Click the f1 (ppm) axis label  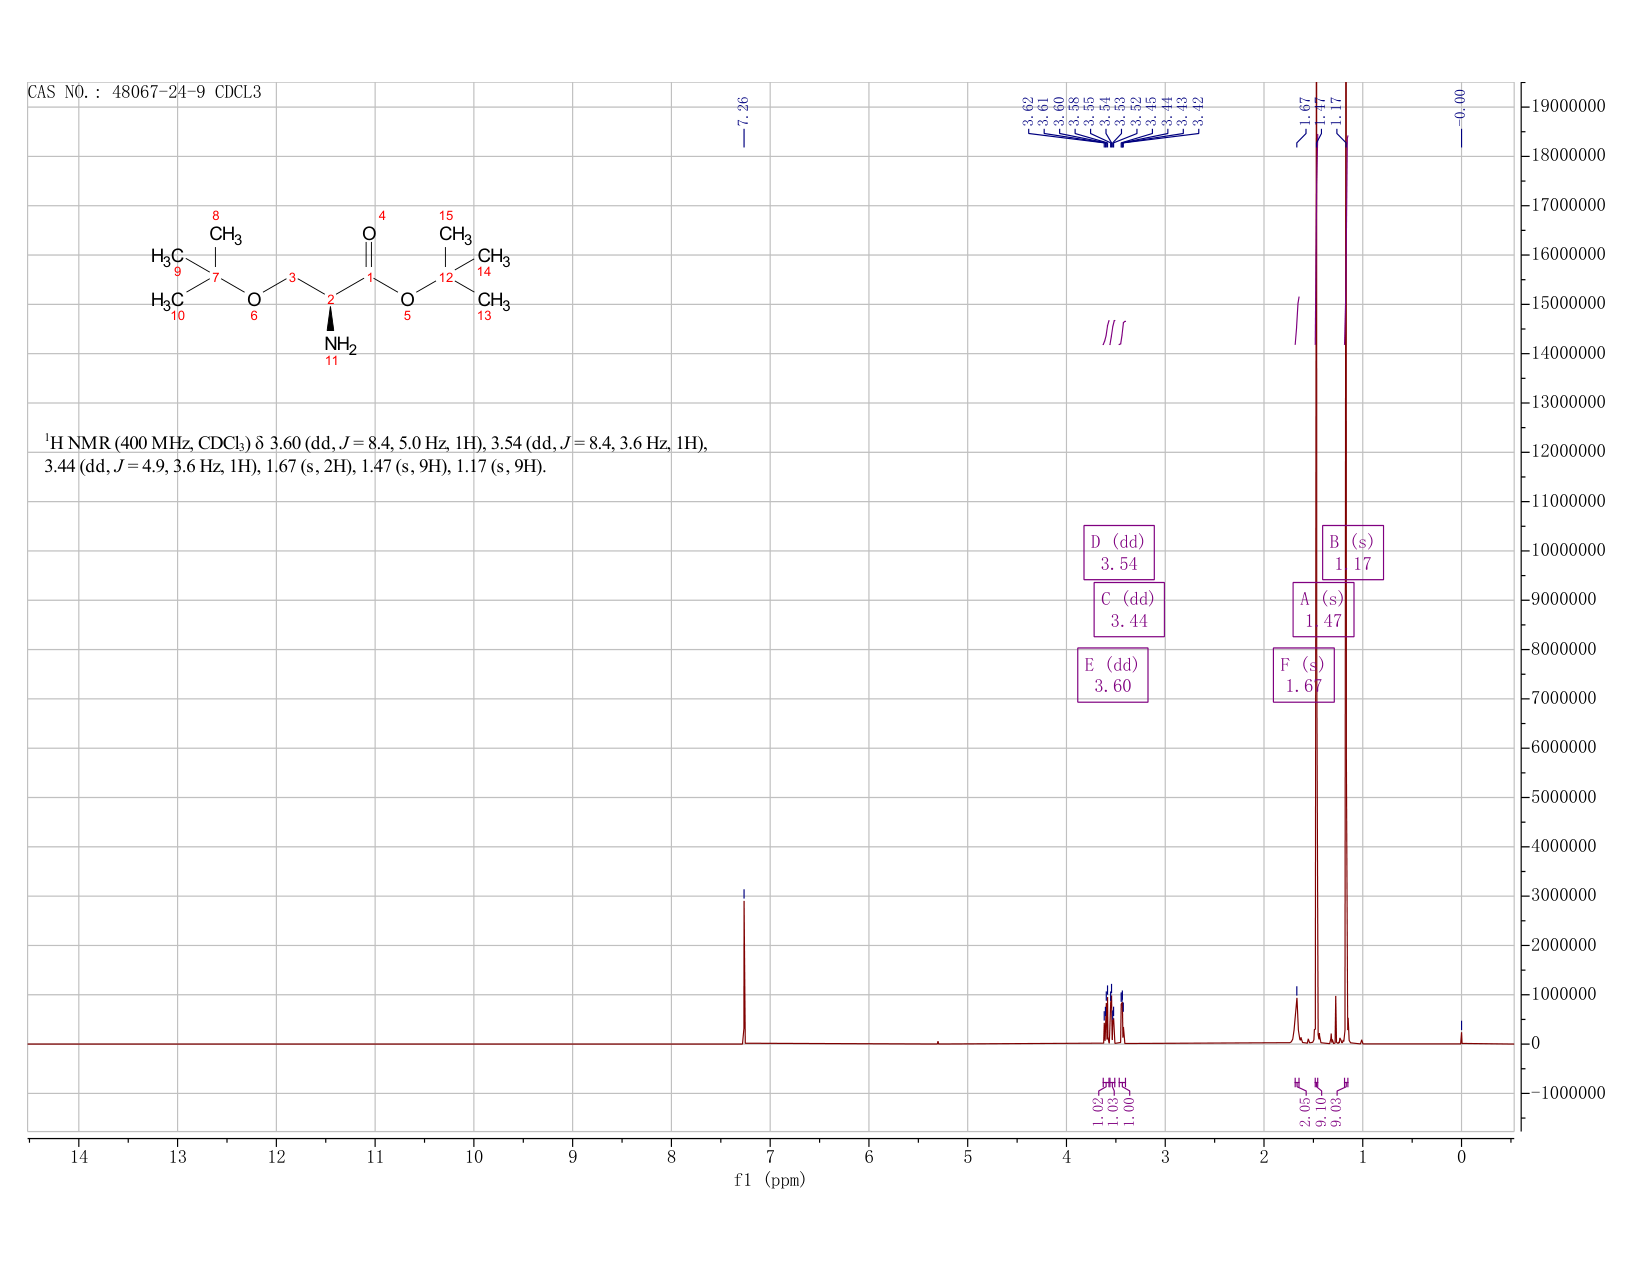(x=770, y=1180)
